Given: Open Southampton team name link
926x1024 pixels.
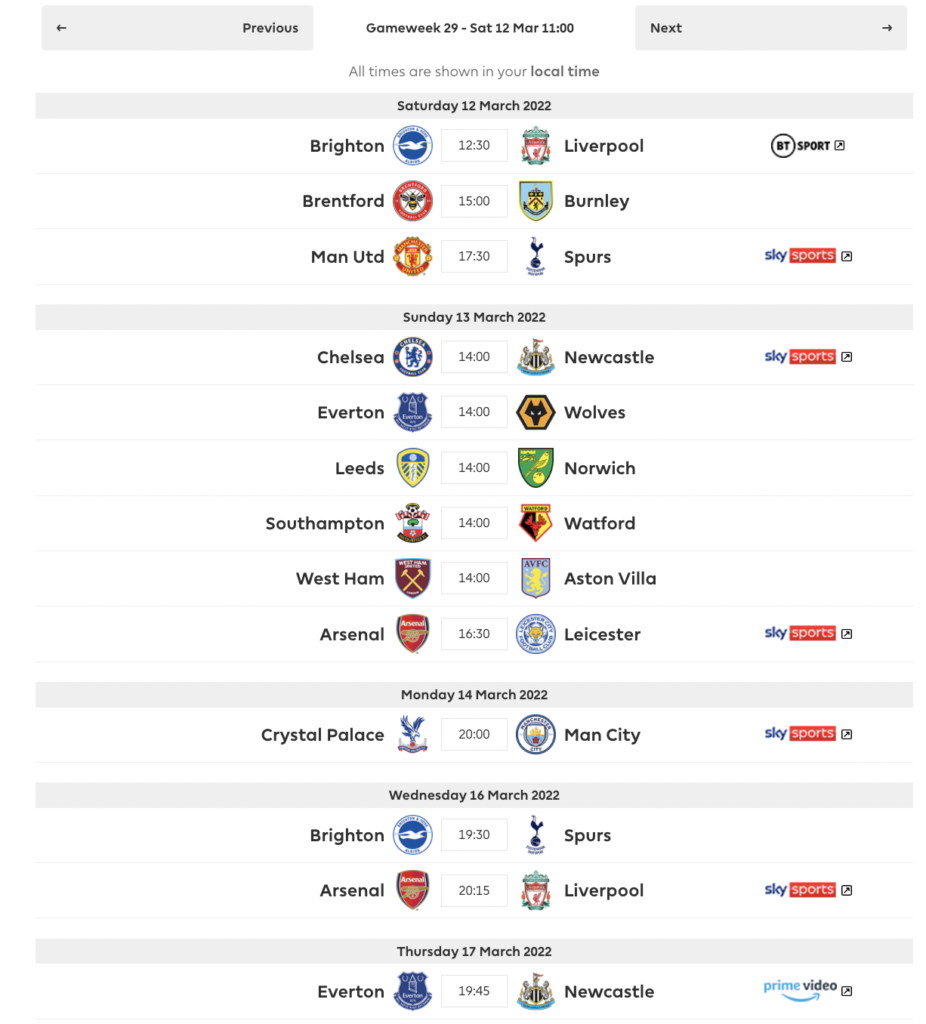Looking at the screenshot, I should coord(325,523).
